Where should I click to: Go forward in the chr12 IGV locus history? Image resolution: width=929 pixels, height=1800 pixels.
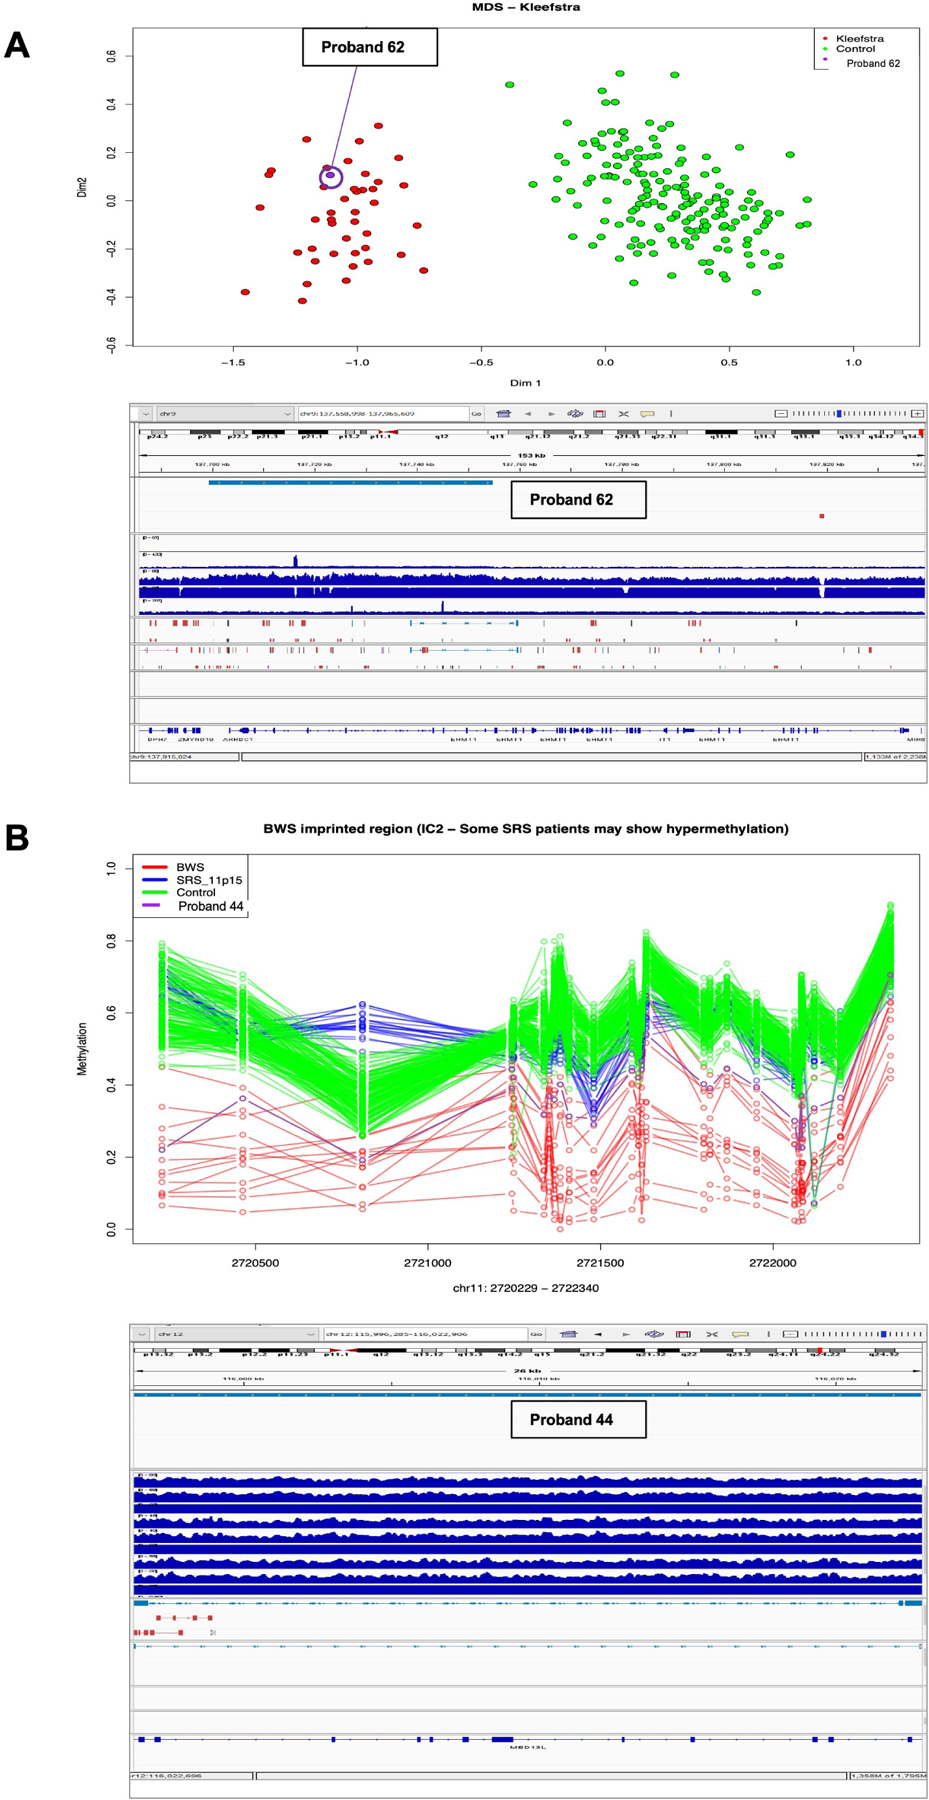tap(626, 1334)
